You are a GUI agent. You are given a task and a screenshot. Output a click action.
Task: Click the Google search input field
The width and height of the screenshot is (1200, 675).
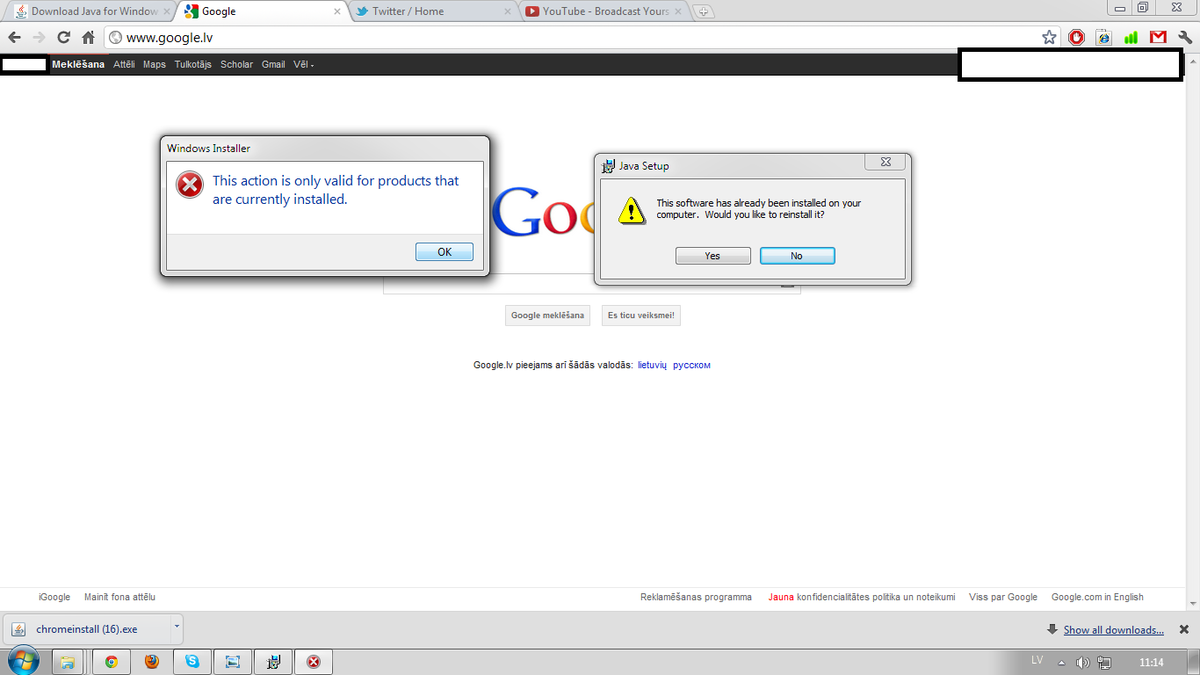pos(591,284)
